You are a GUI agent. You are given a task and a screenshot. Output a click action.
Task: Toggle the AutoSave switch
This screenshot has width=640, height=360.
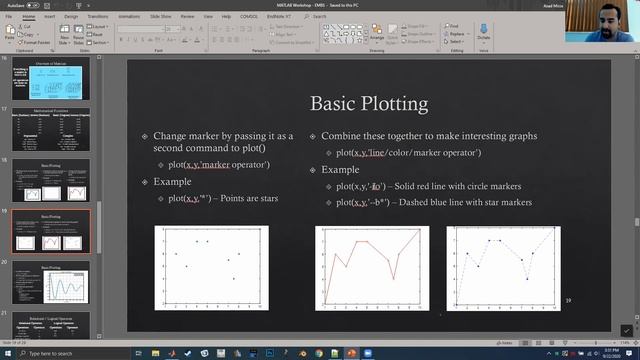pos(32,5)
